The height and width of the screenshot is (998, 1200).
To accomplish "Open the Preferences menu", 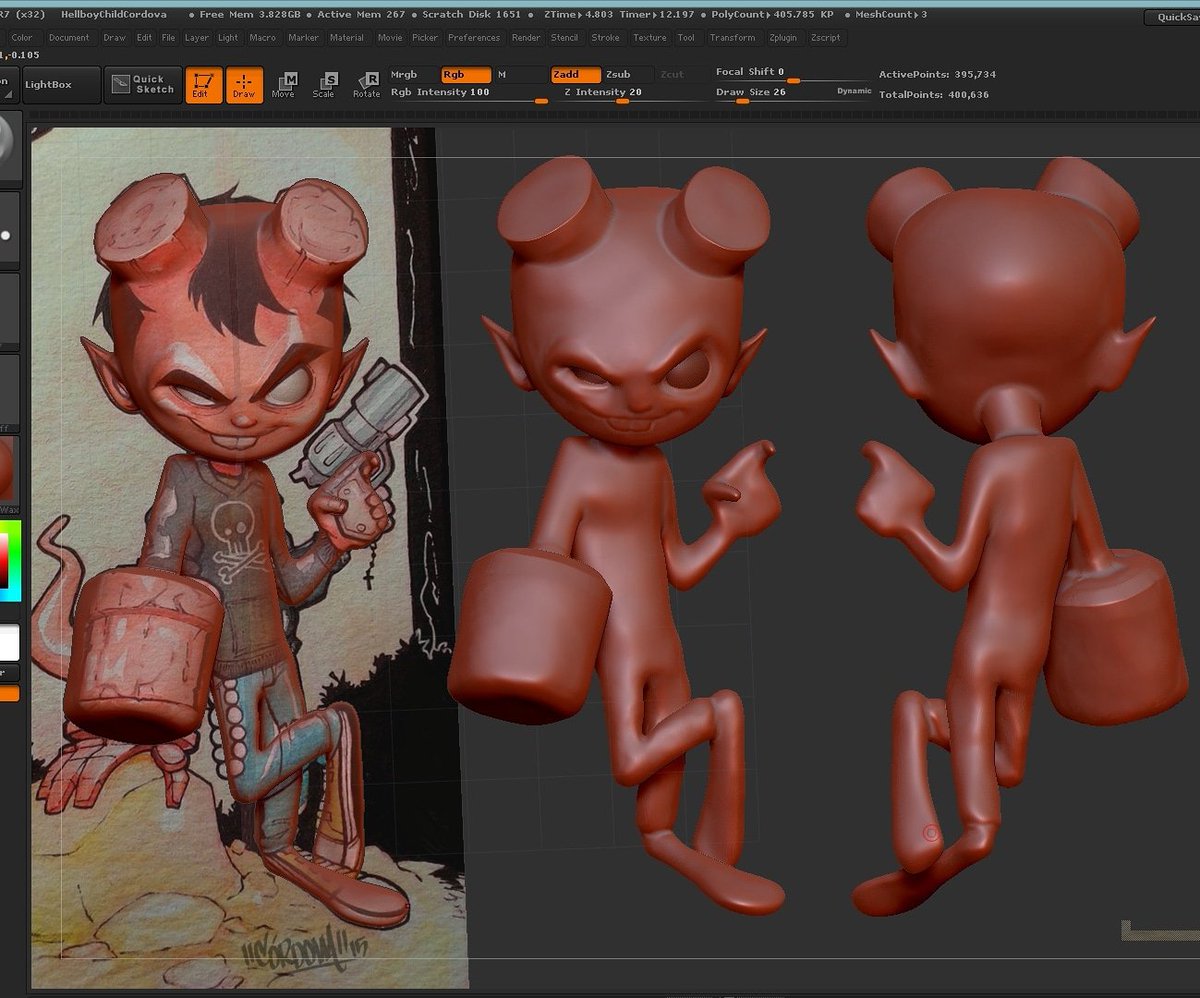I will (x=474, y=38).
